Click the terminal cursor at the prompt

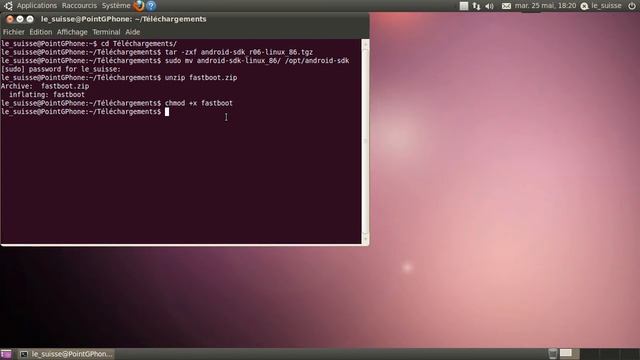pos(167,112)
